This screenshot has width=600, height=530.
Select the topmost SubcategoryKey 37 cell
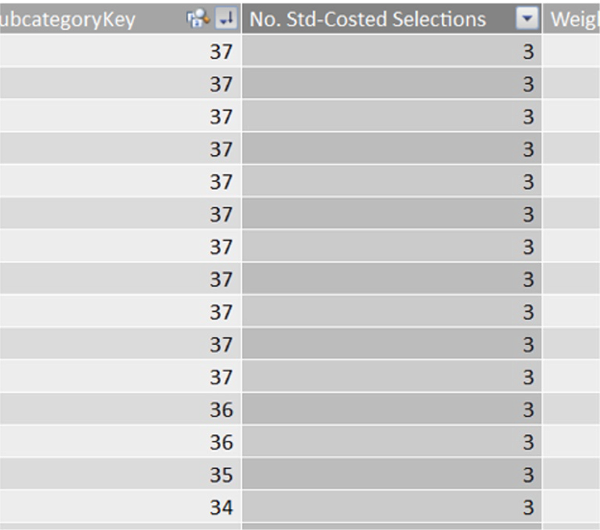[120, 52]
